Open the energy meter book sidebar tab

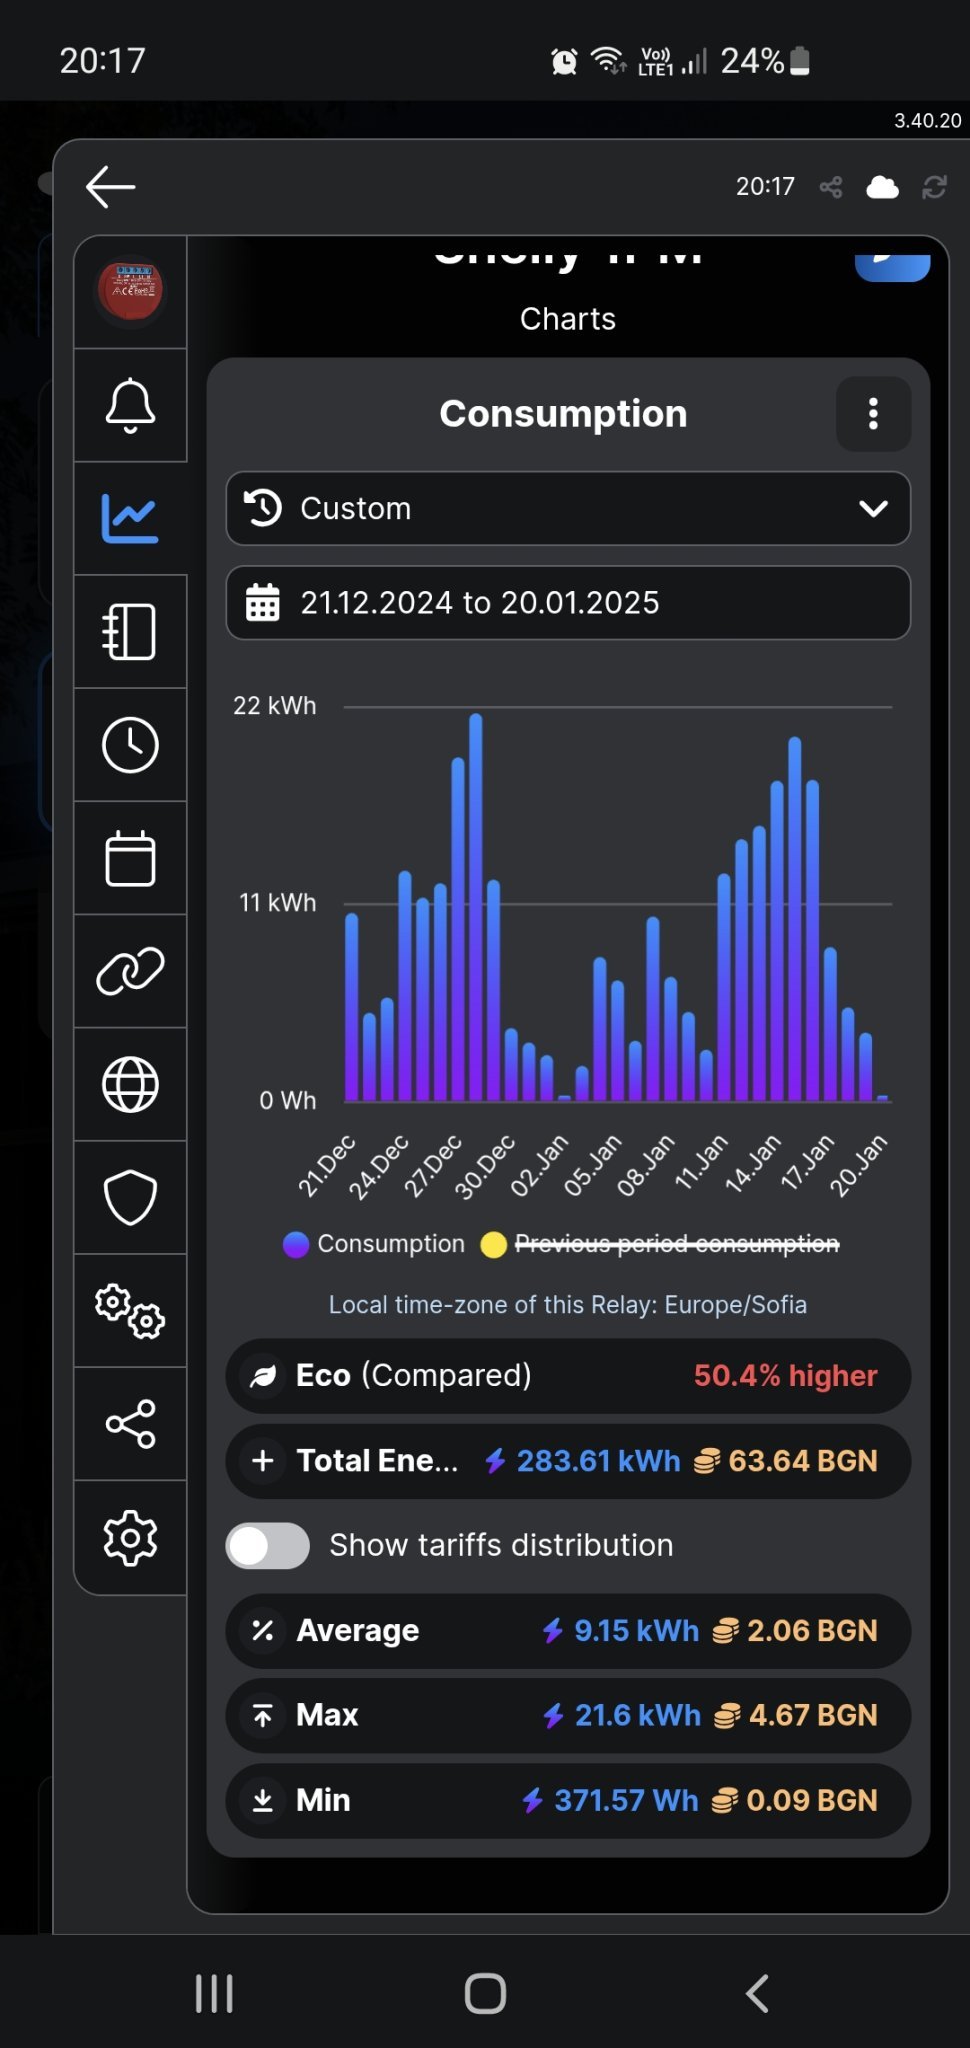point(130,631)
